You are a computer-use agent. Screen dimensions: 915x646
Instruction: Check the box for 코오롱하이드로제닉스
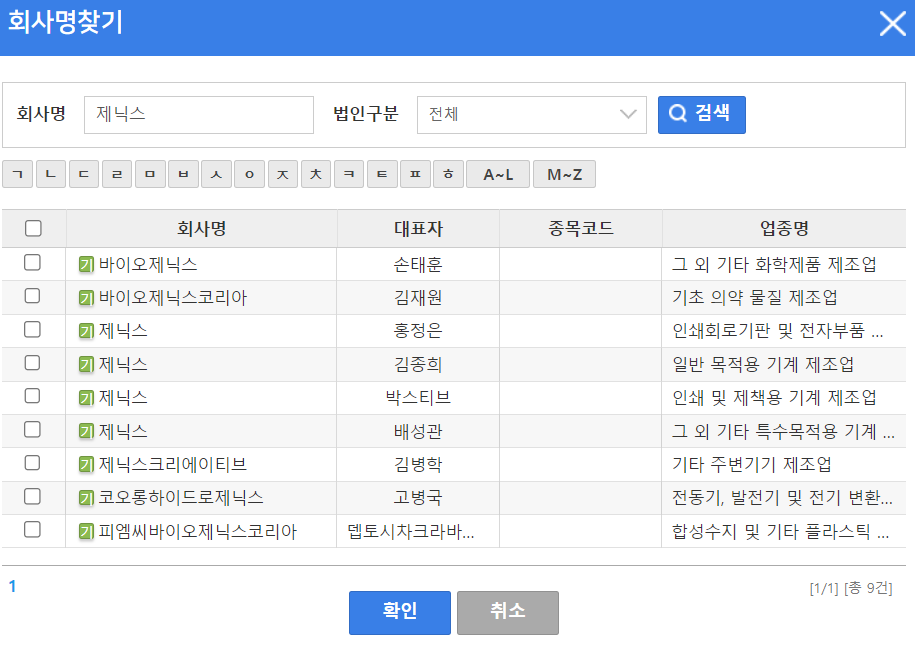(x=32, y=496)
